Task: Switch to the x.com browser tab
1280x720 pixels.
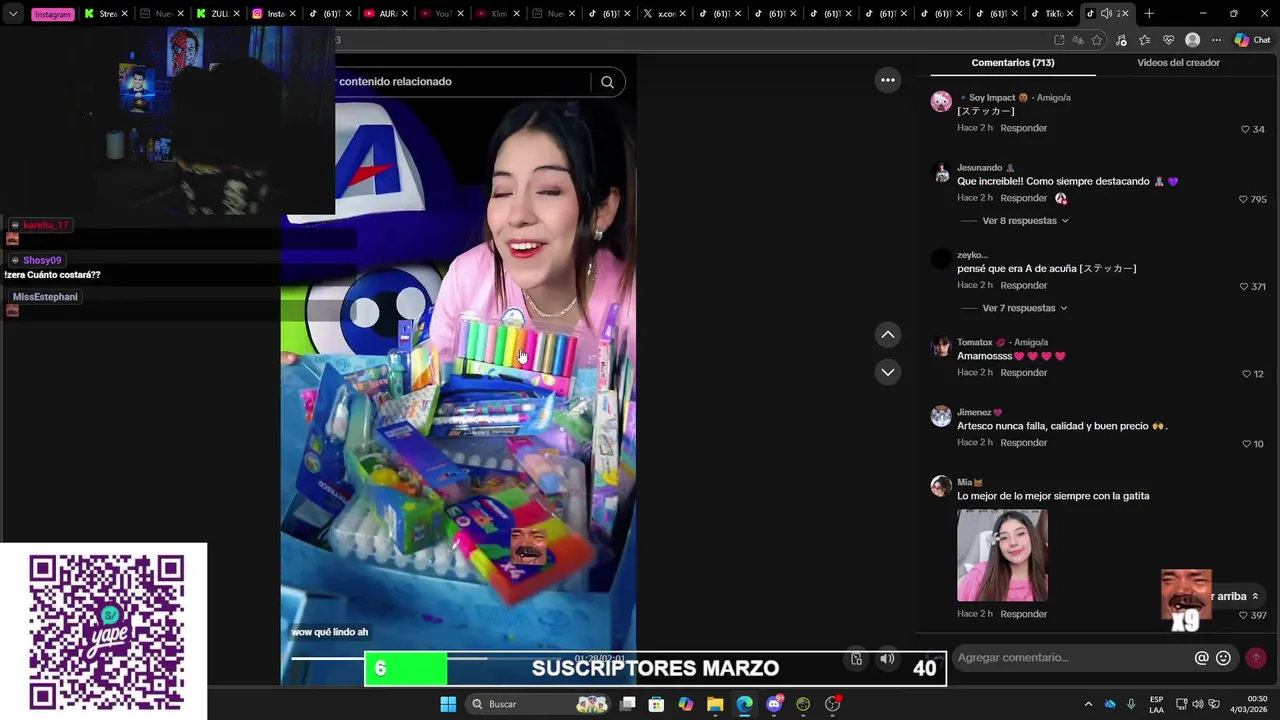Action: (x=665, y=14)
